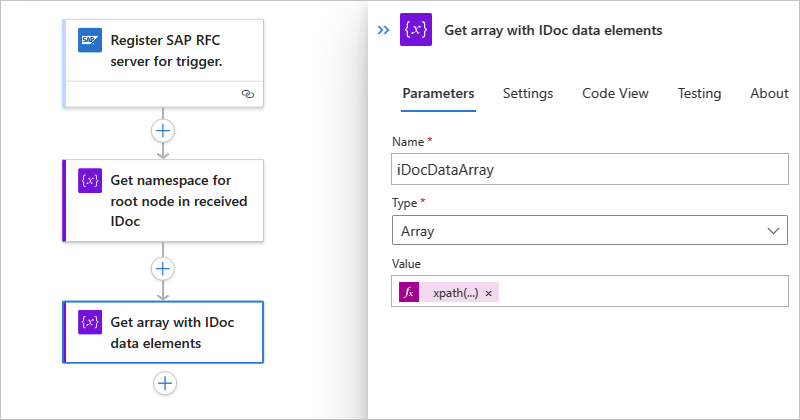Add a step below the namespace action
This screenshot has height=420, width=800.
pos(163,268)
